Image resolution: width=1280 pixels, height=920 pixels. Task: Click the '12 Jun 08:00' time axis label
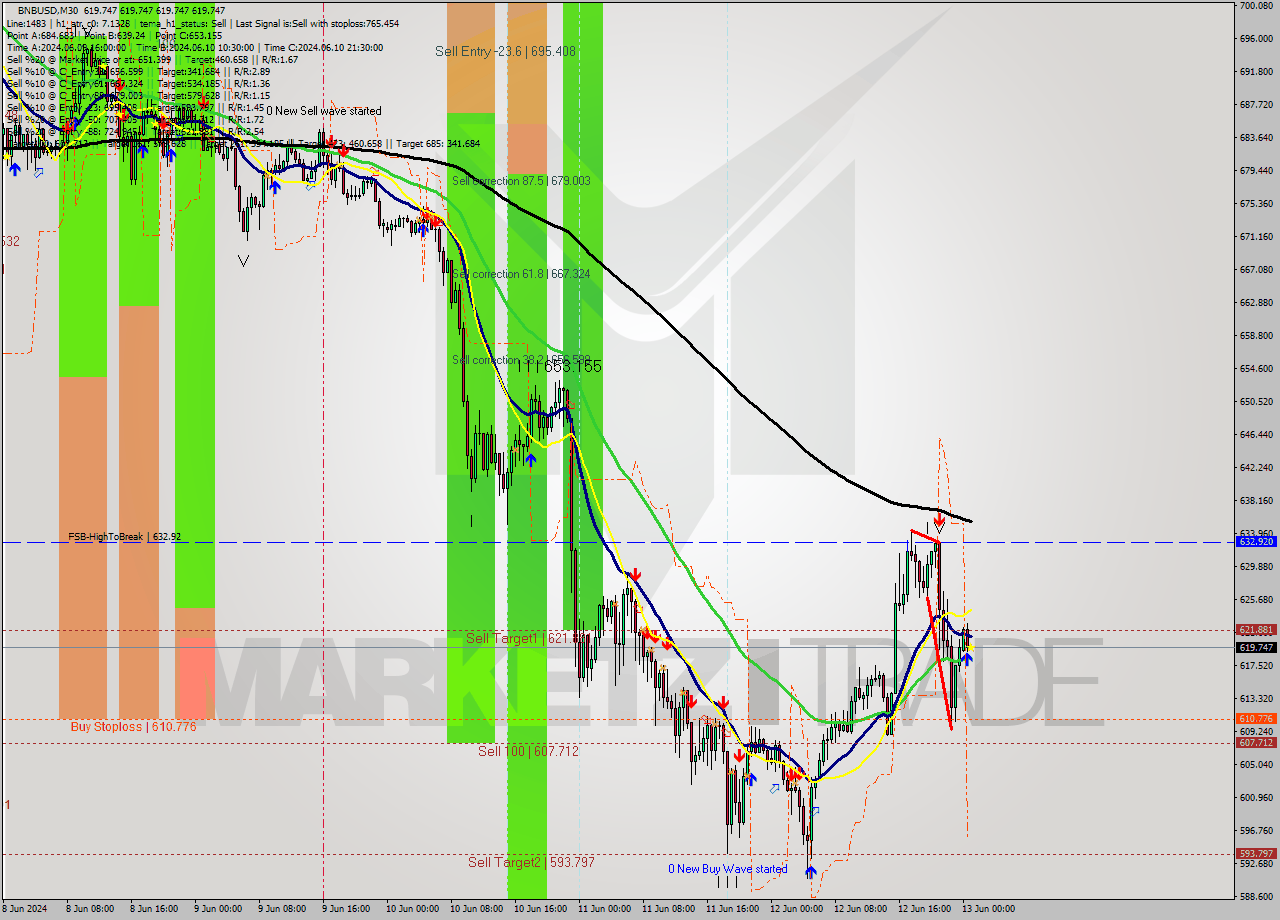click(860, 909)
